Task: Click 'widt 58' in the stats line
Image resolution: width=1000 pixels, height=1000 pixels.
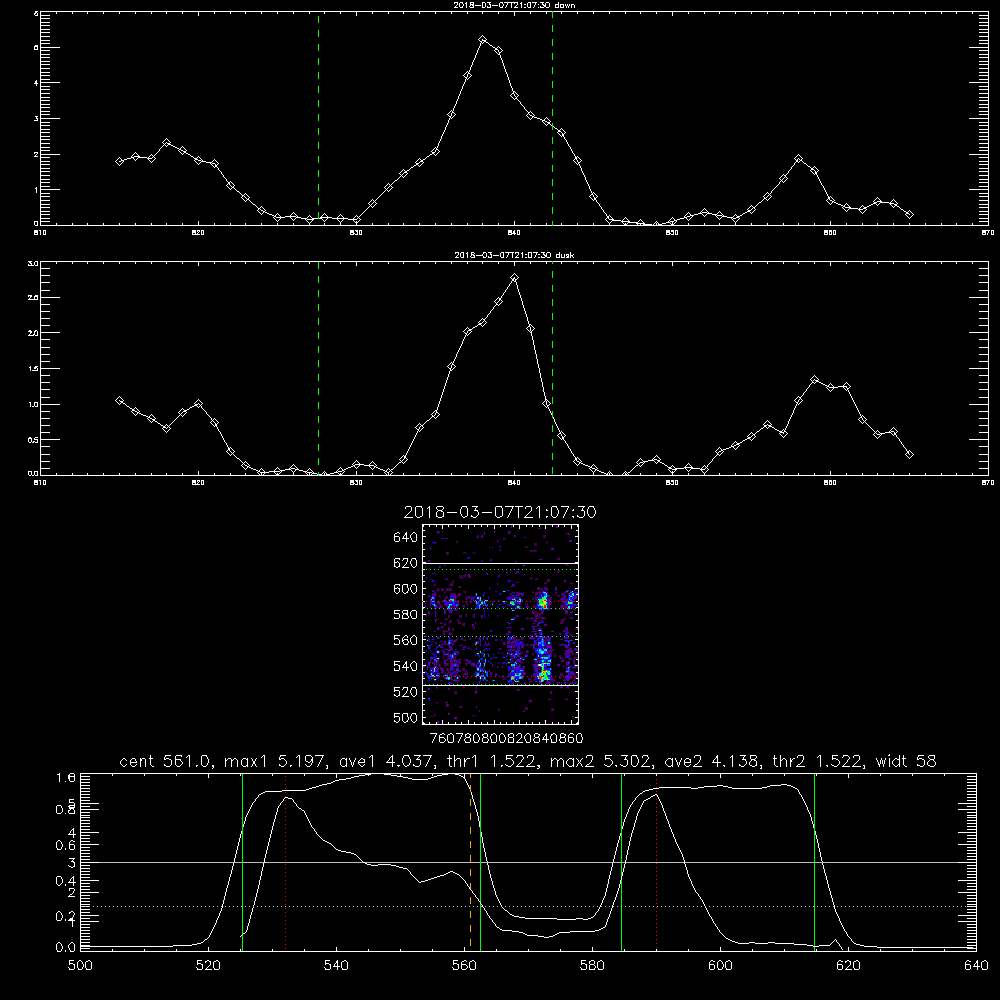Action: pyautogui.click(x=906, y=761)
